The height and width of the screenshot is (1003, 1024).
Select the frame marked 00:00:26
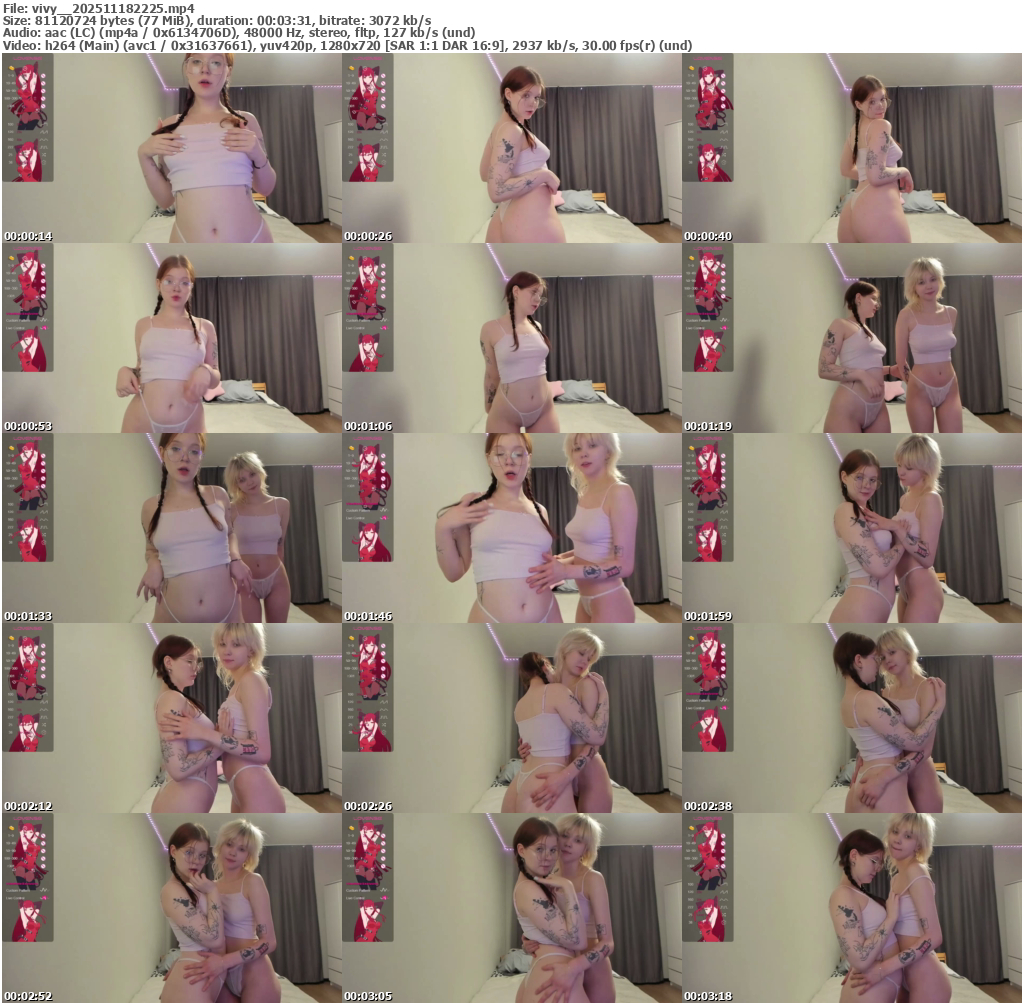click(511, 148)
